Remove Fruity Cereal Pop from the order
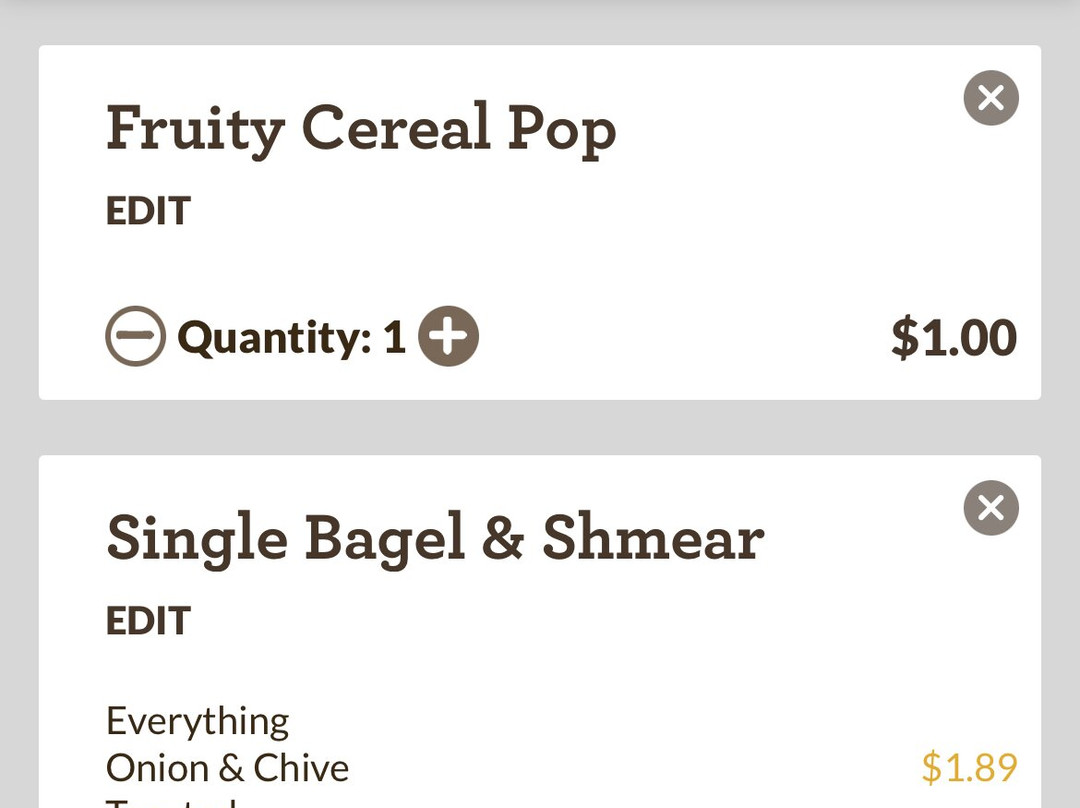1080x808 pixels. (991, 98)
